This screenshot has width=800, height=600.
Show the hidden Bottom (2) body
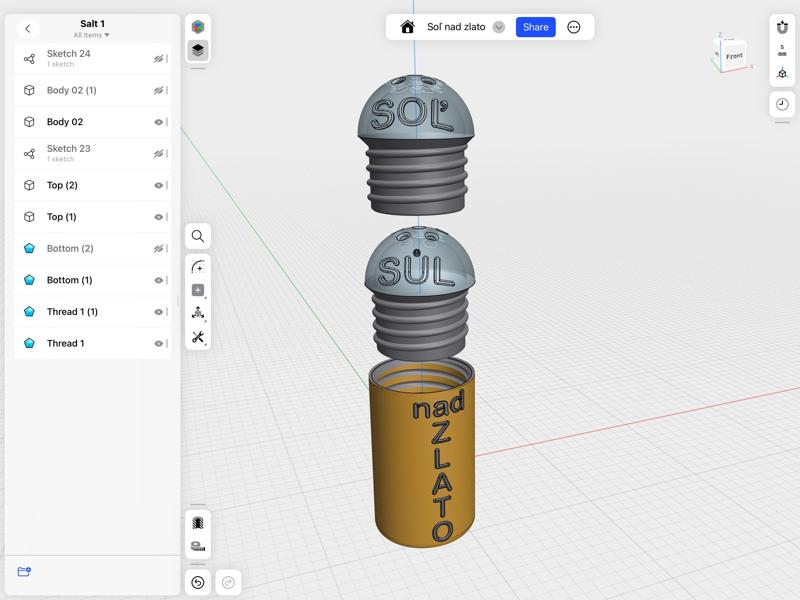pos(158,249)
